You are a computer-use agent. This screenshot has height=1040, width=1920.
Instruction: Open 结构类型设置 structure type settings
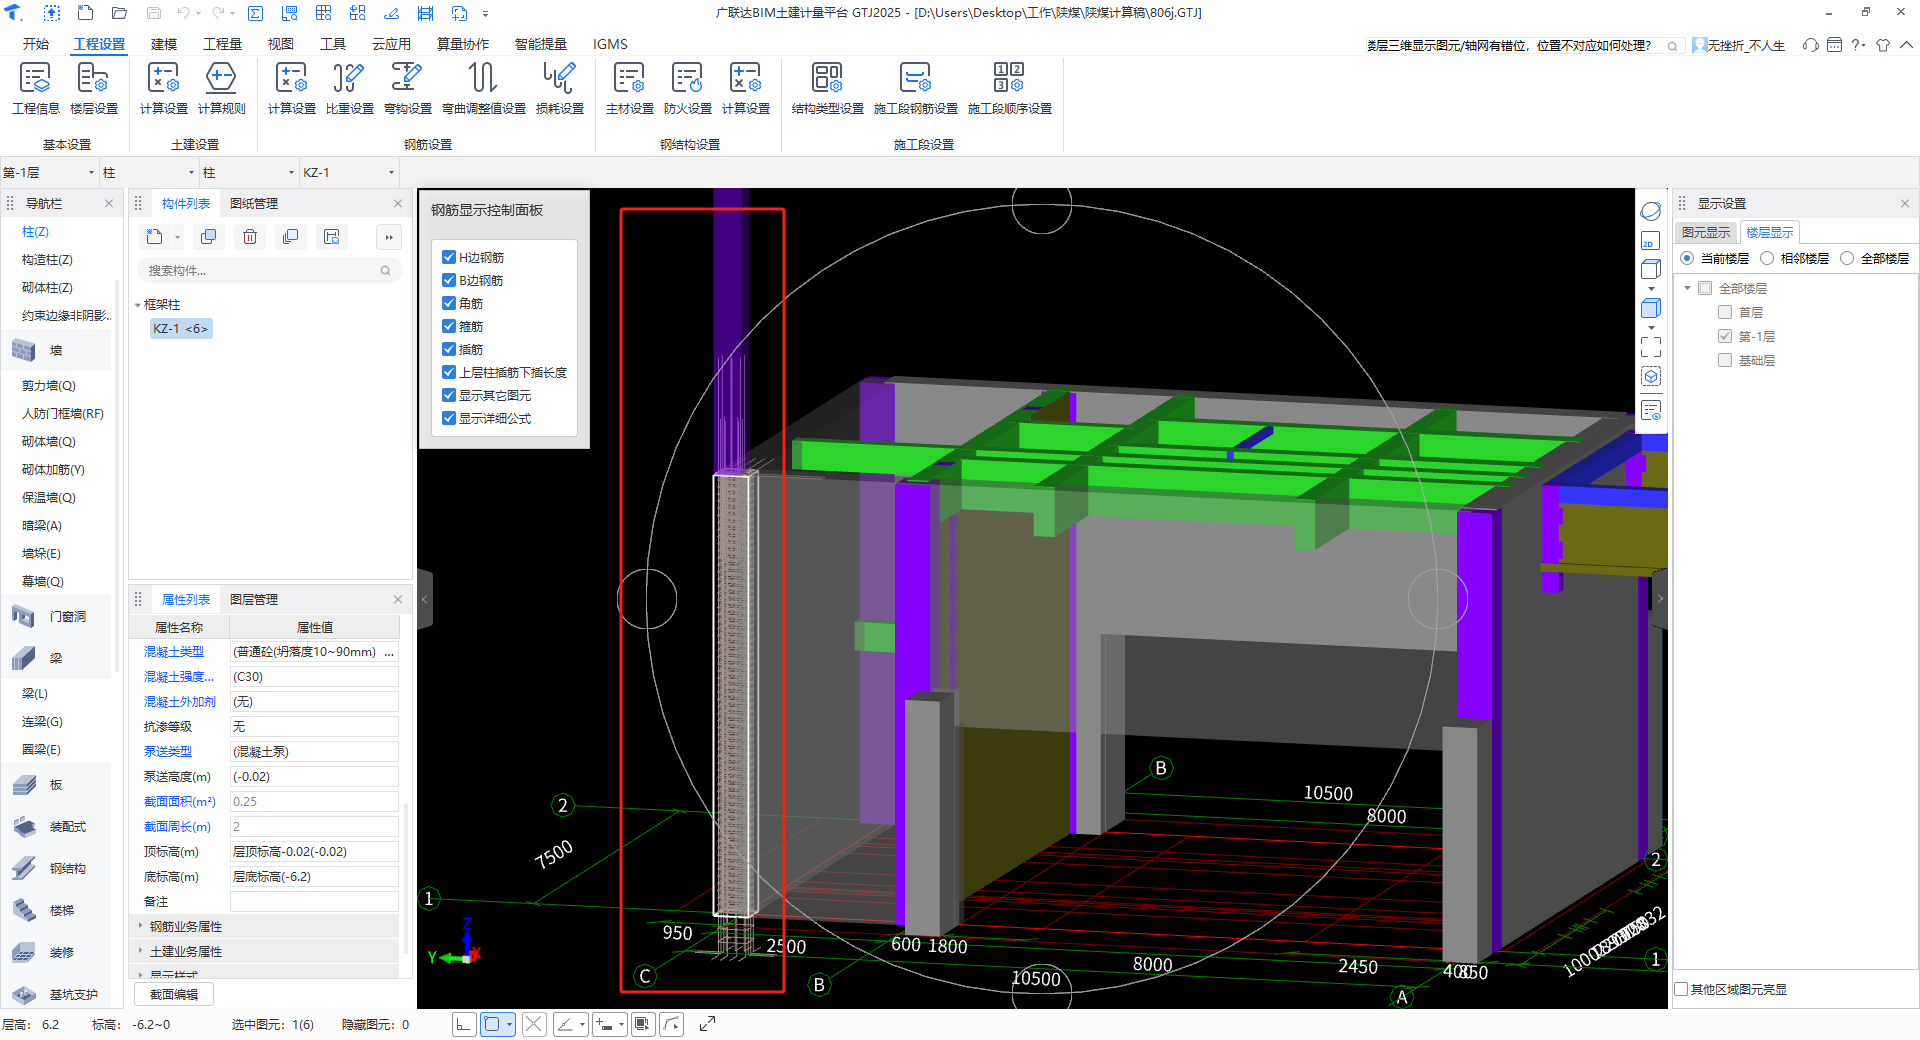click(827, 88)
